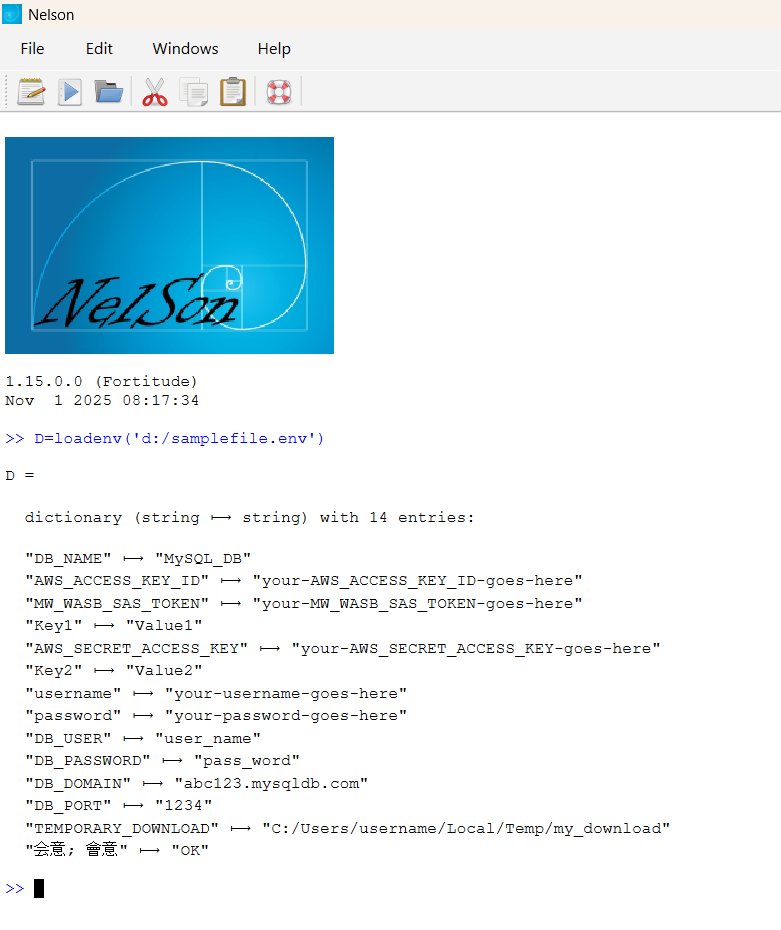The height and width of the screenshot is (930, 781).
Task: Click the dictionary with 14 entries line
Action: 250,517
